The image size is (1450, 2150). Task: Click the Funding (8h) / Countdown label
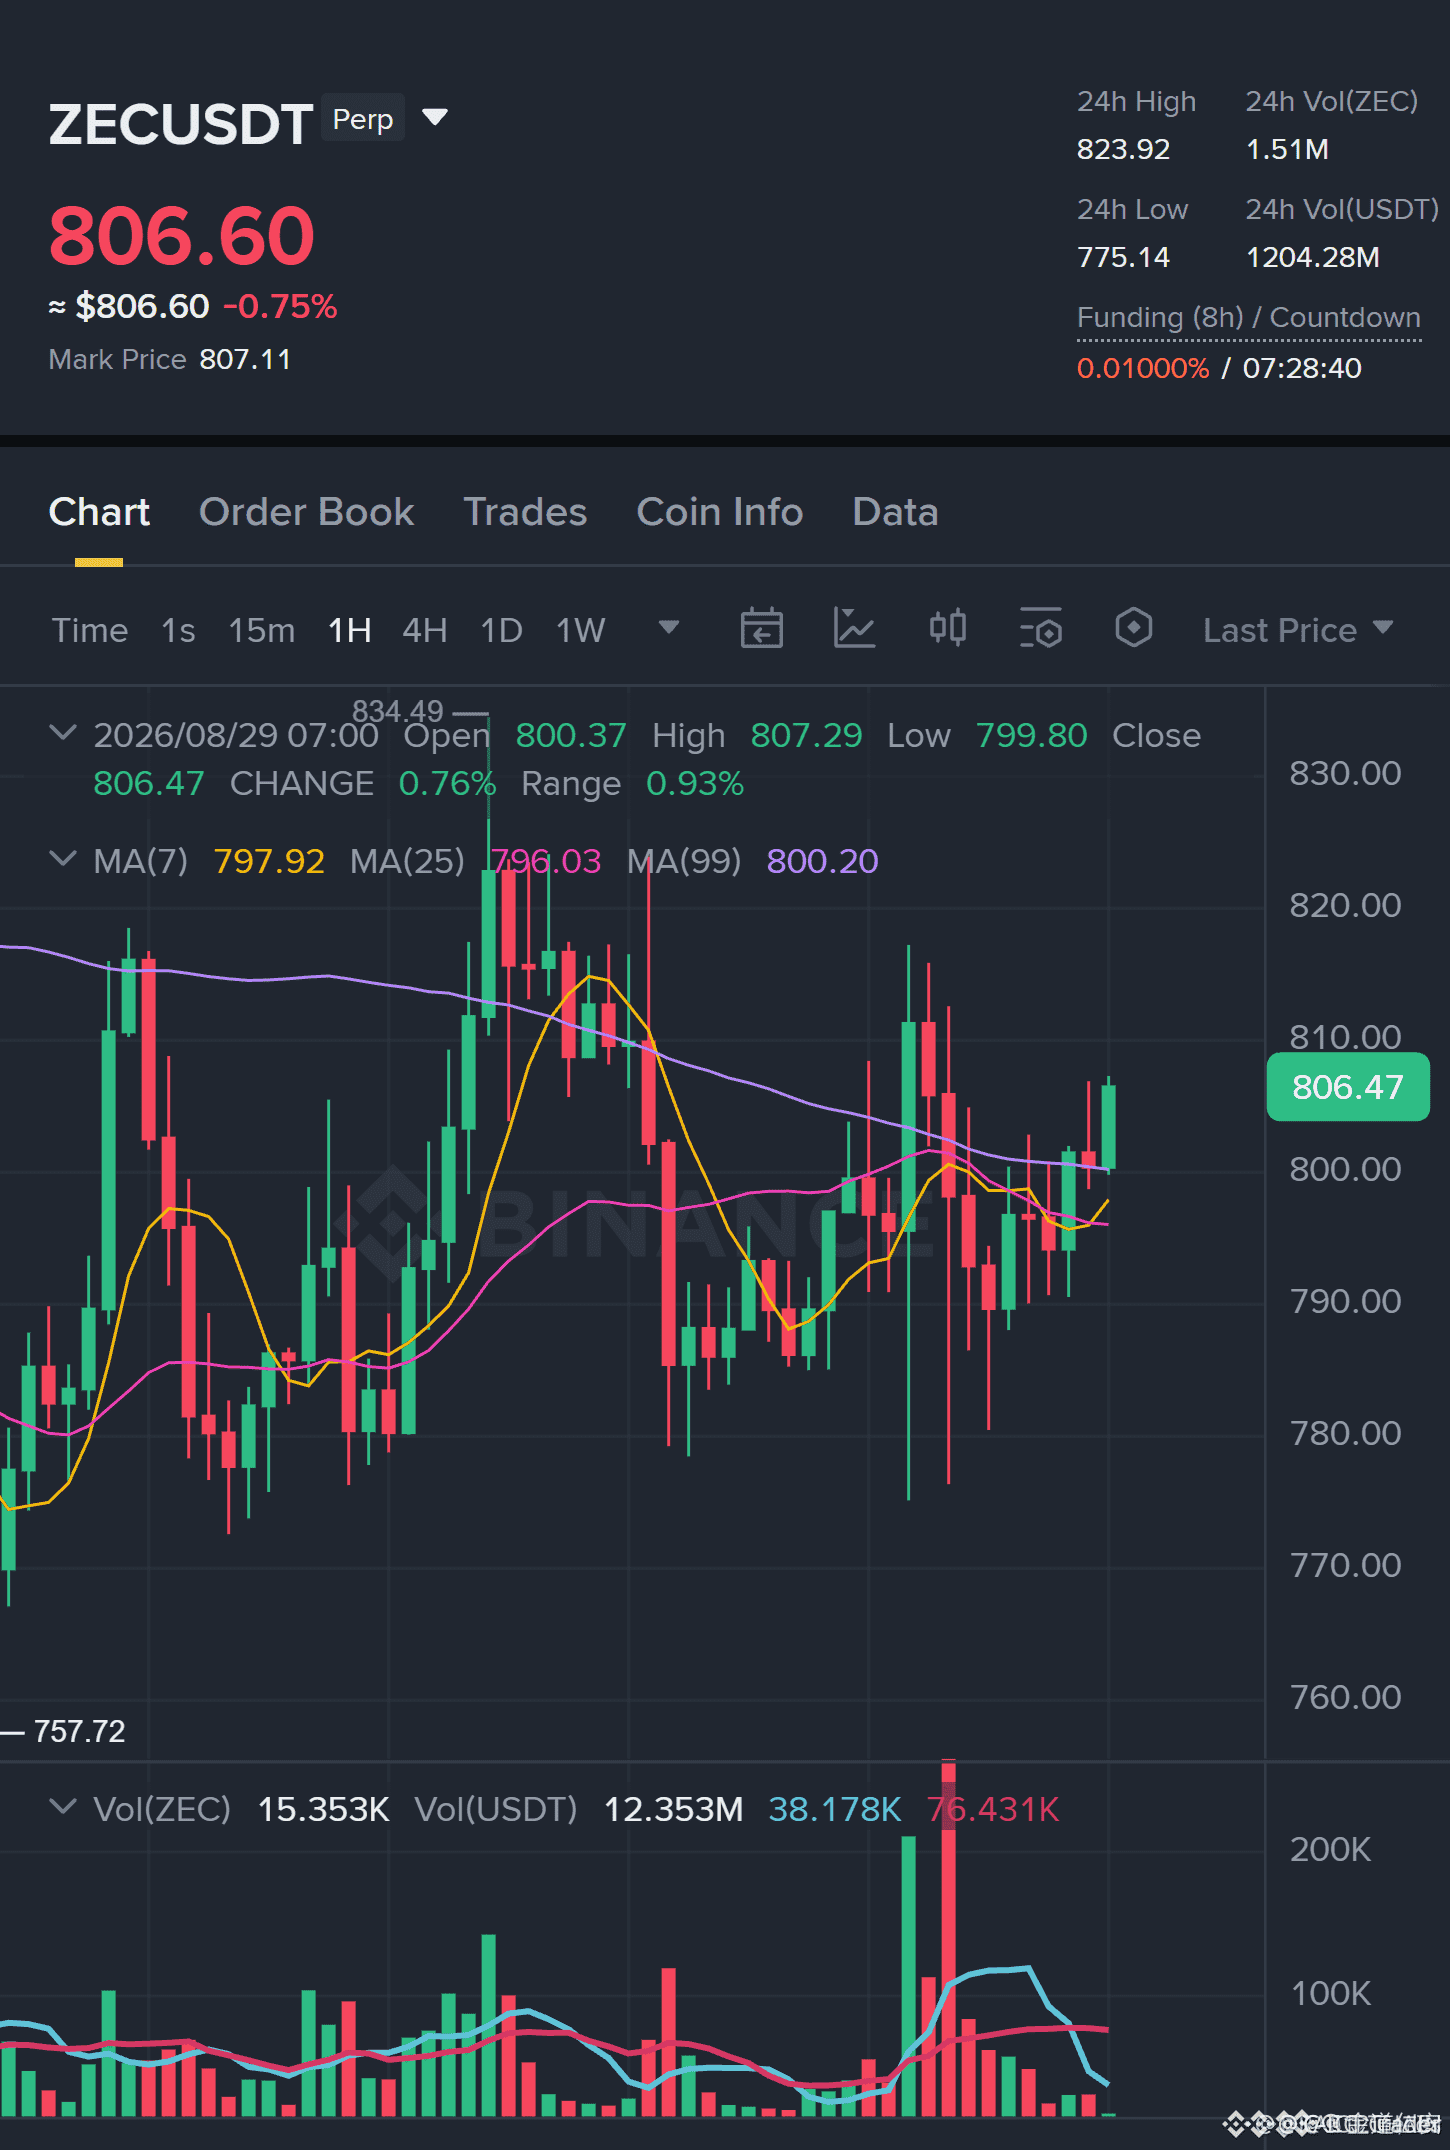[1249, 318]
